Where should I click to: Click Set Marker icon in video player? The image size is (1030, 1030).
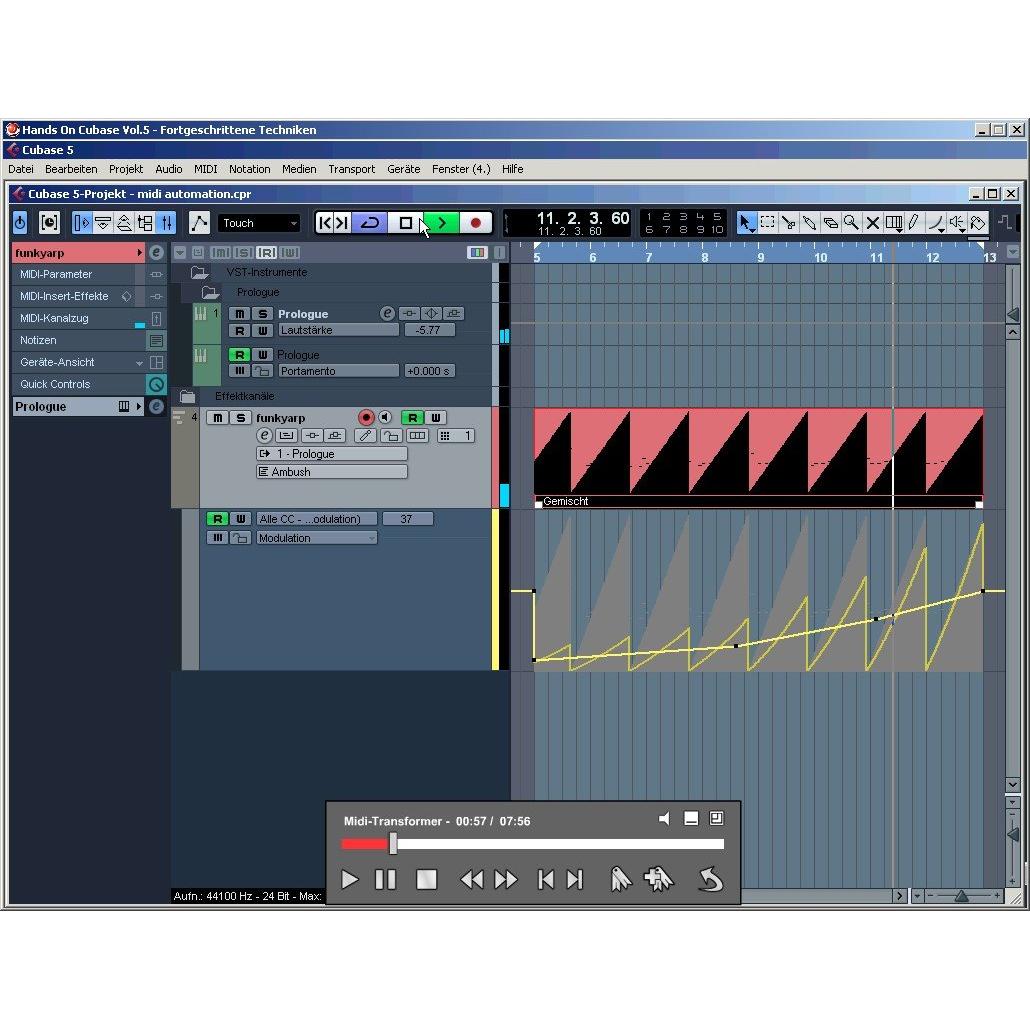click(621, 879)
